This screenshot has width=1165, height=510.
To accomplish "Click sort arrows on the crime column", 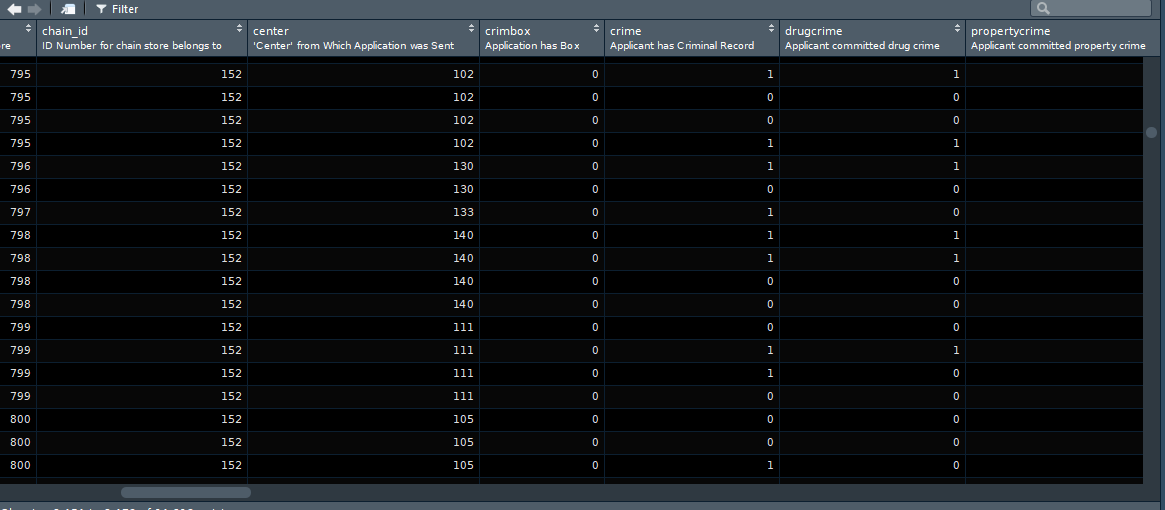I will coord(772,28).
